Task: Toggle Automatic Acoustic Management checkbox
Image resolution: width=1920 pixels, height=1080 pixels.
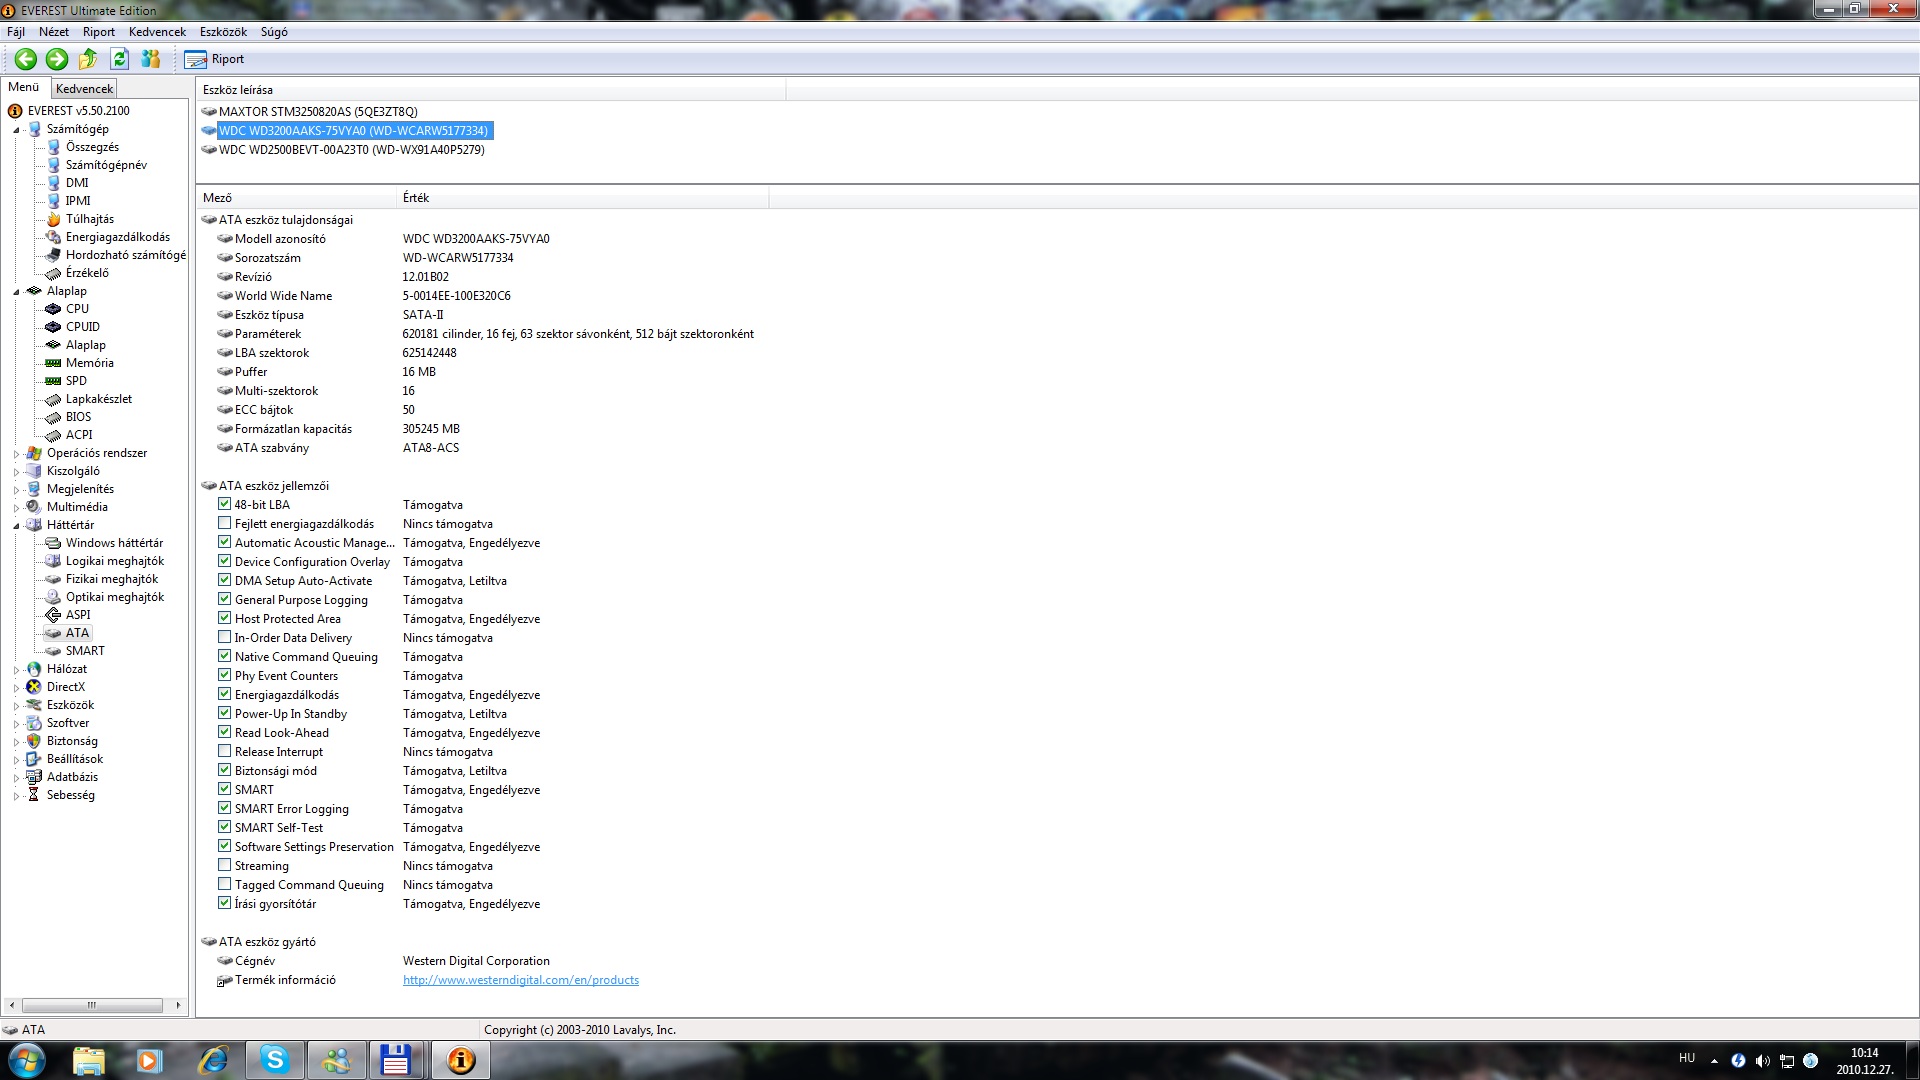Action: (x=225, y=542)
